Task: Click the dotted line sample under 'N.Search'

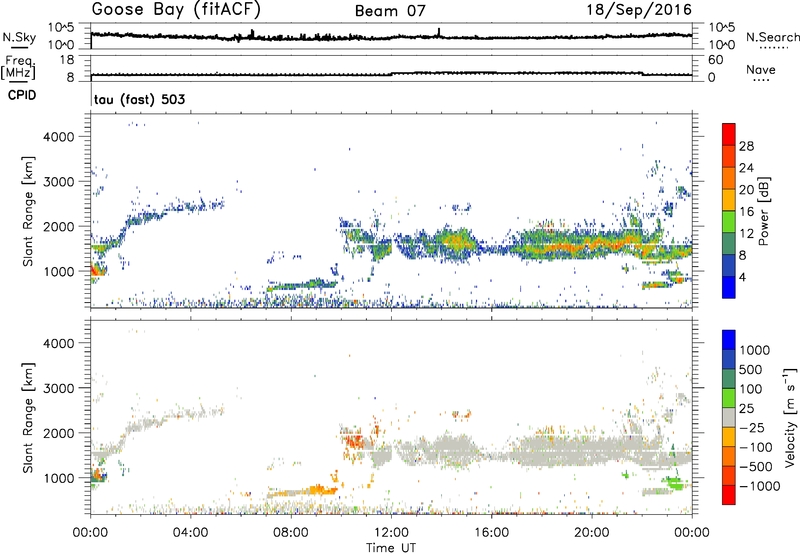Action: pyautogui.click(x=773, y=48)
